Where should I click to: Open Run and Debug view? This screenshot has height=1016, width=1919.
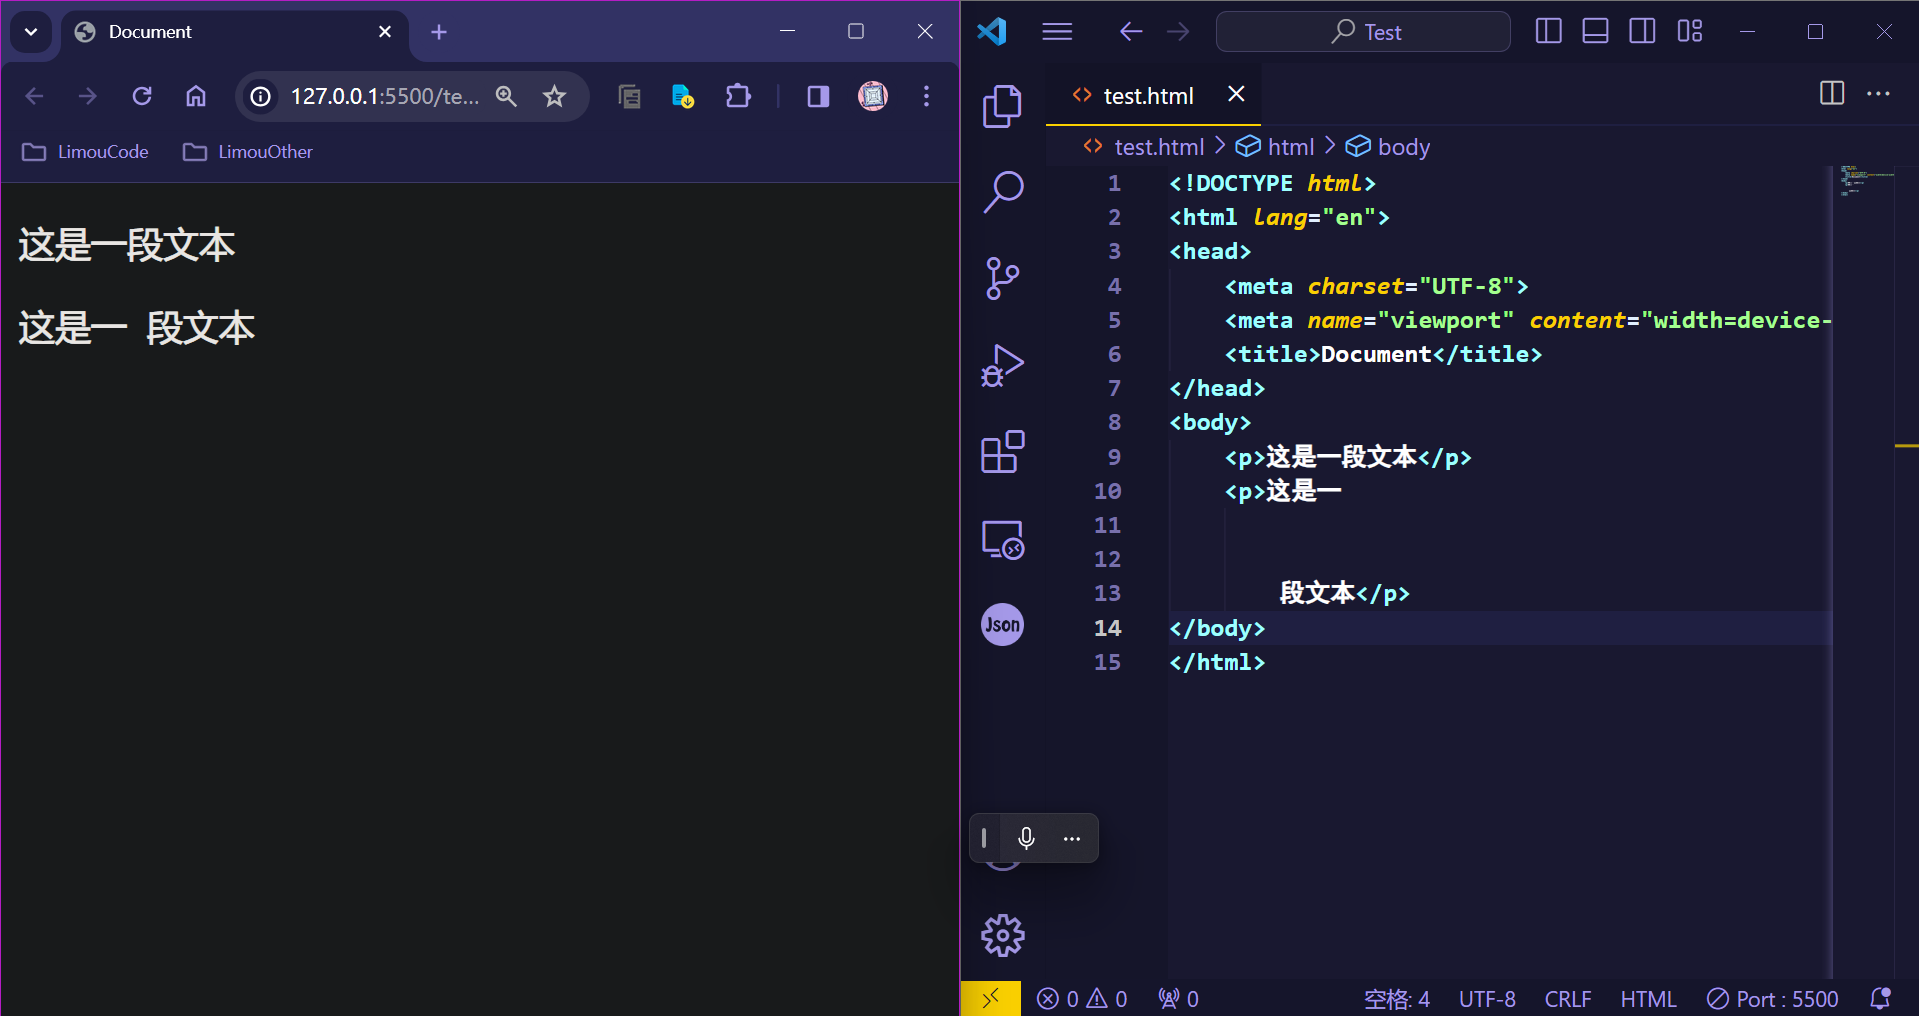pyautogui.click(x=1002, y=365)
